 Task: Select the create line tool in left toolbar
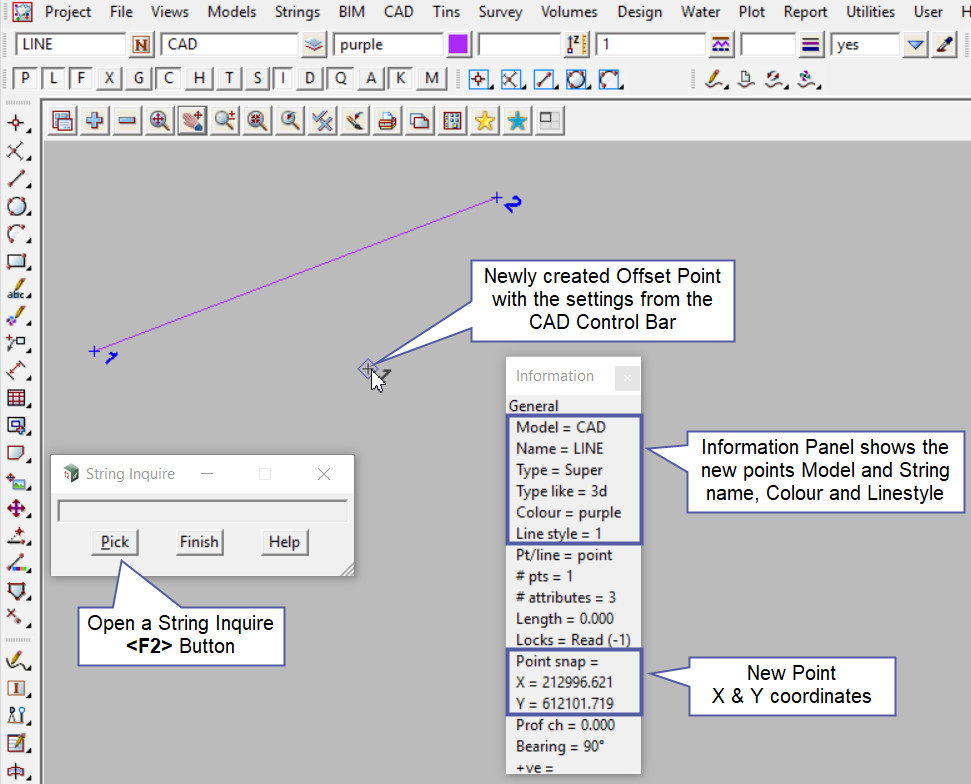point(16,180)
